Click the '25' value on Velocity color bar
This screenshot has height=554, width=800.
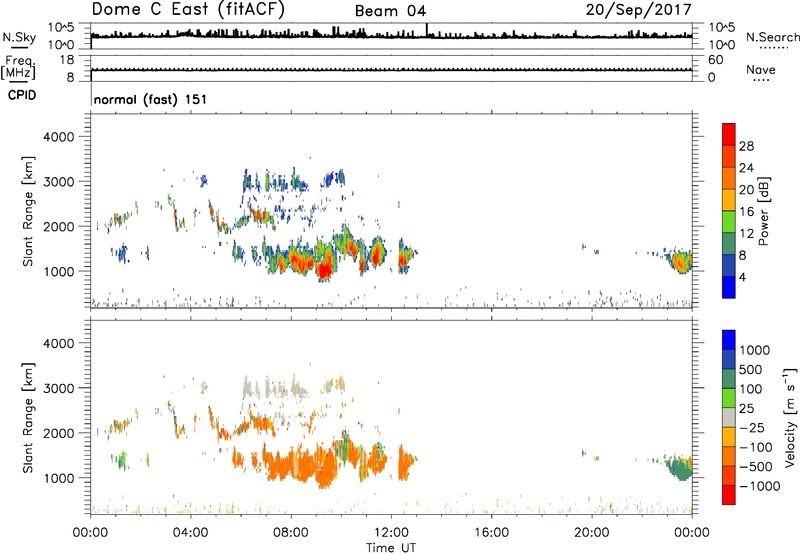point(747,409)
